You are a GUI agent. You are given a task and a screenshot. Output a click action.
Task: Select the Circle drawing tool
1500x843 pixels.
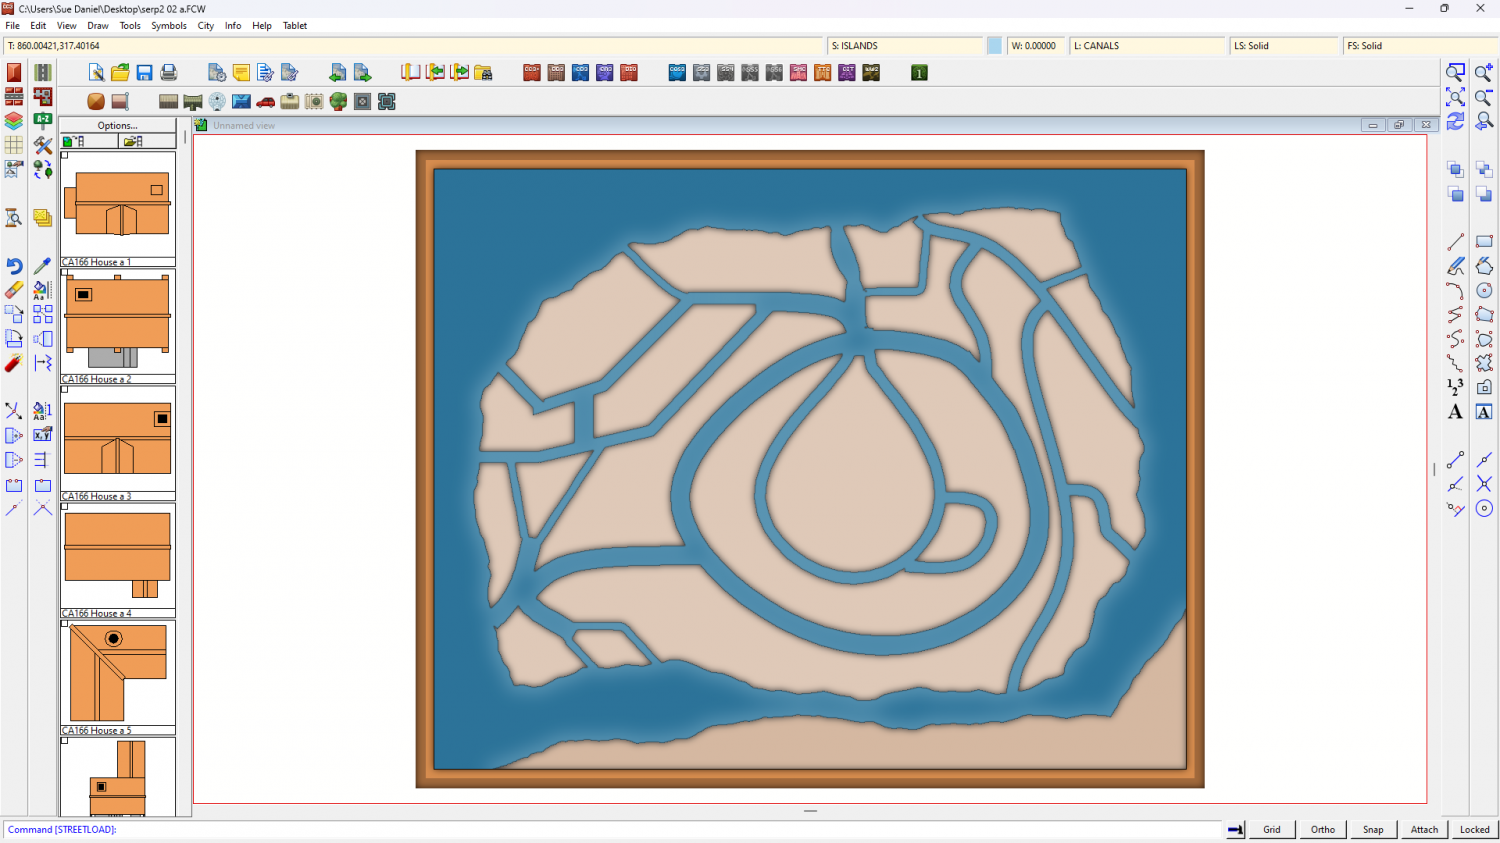point(1484,290)
